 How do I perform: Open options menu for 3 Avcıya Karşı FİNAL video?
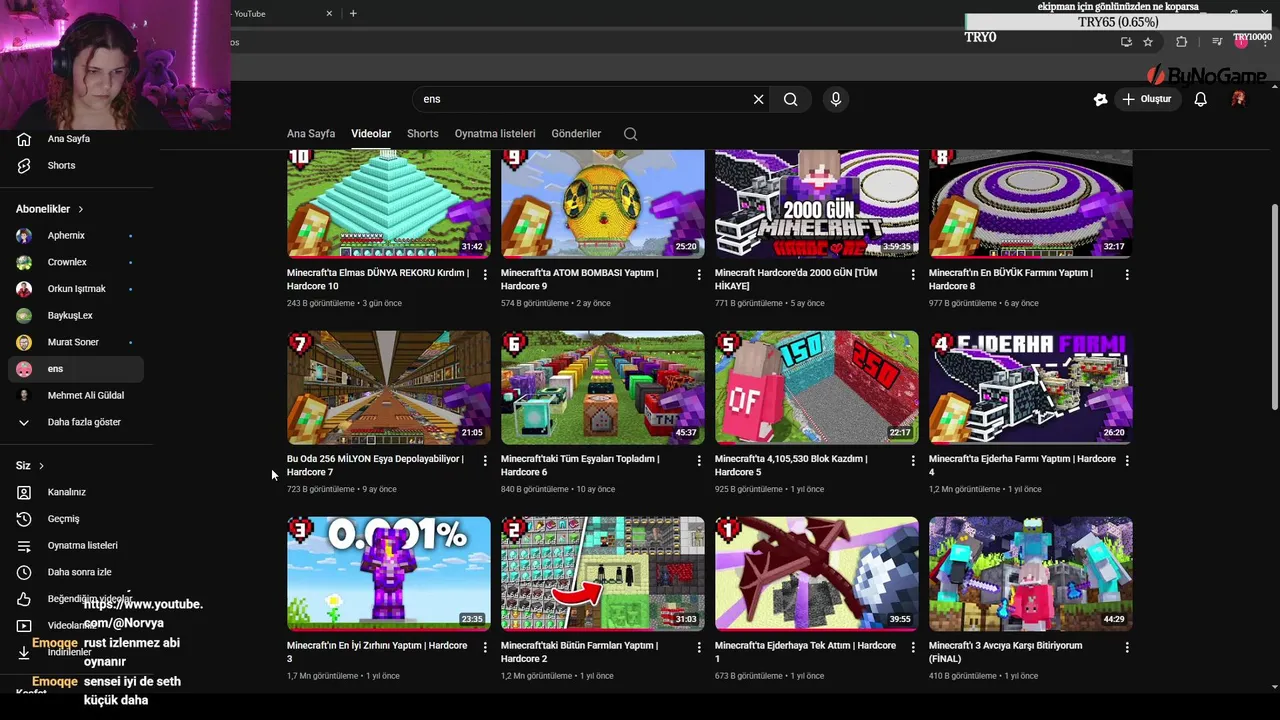coord(1127,647)
